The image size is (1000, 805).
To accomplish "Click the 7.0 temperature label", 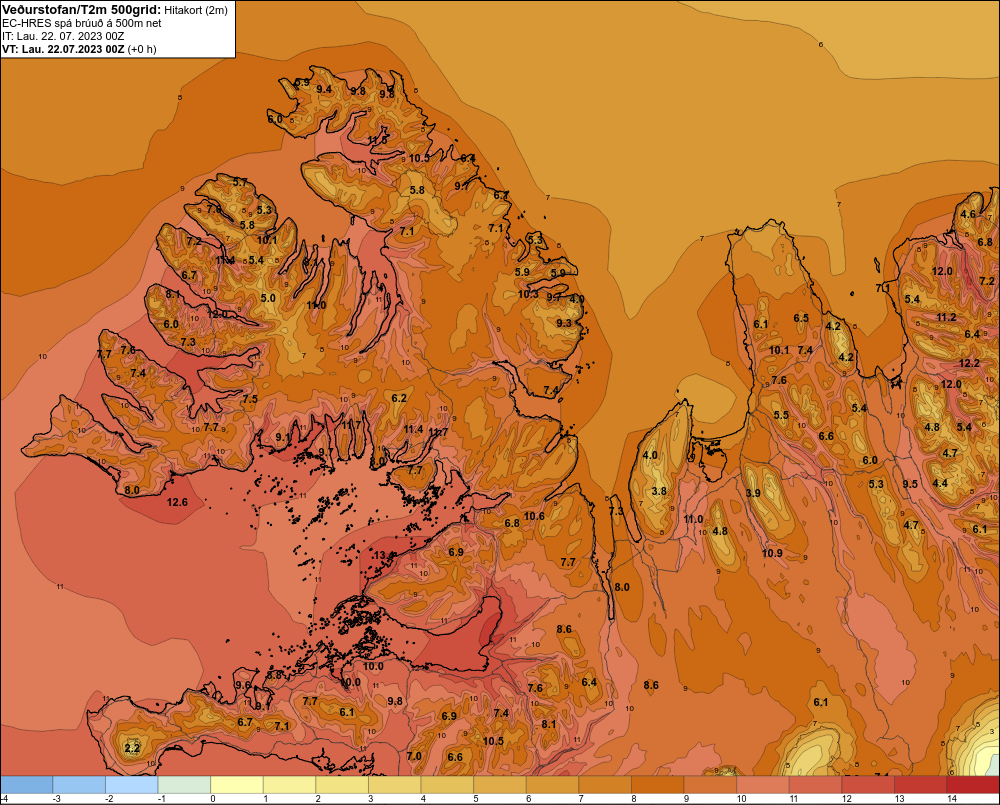I will [x=414, y=756].
